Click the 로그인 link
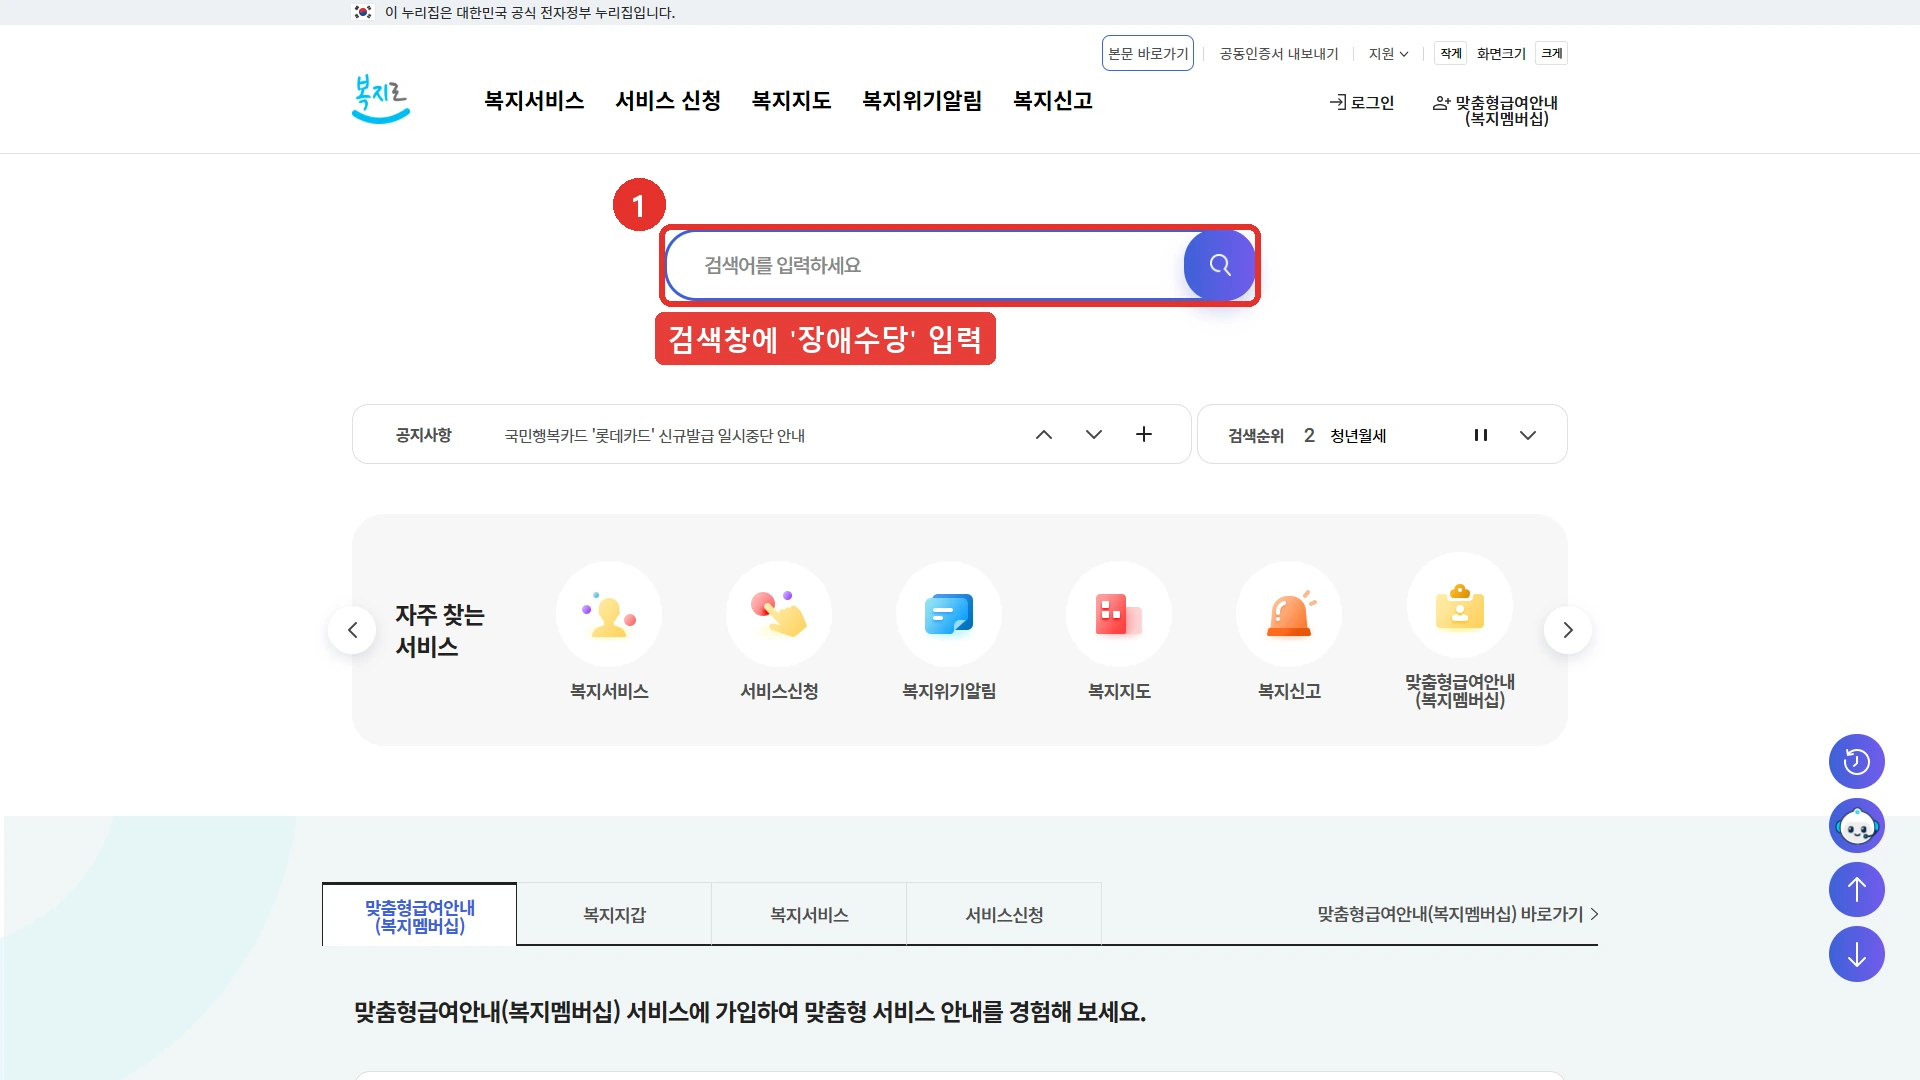Screen dimensions: 1920x1080 (1361, 103)
